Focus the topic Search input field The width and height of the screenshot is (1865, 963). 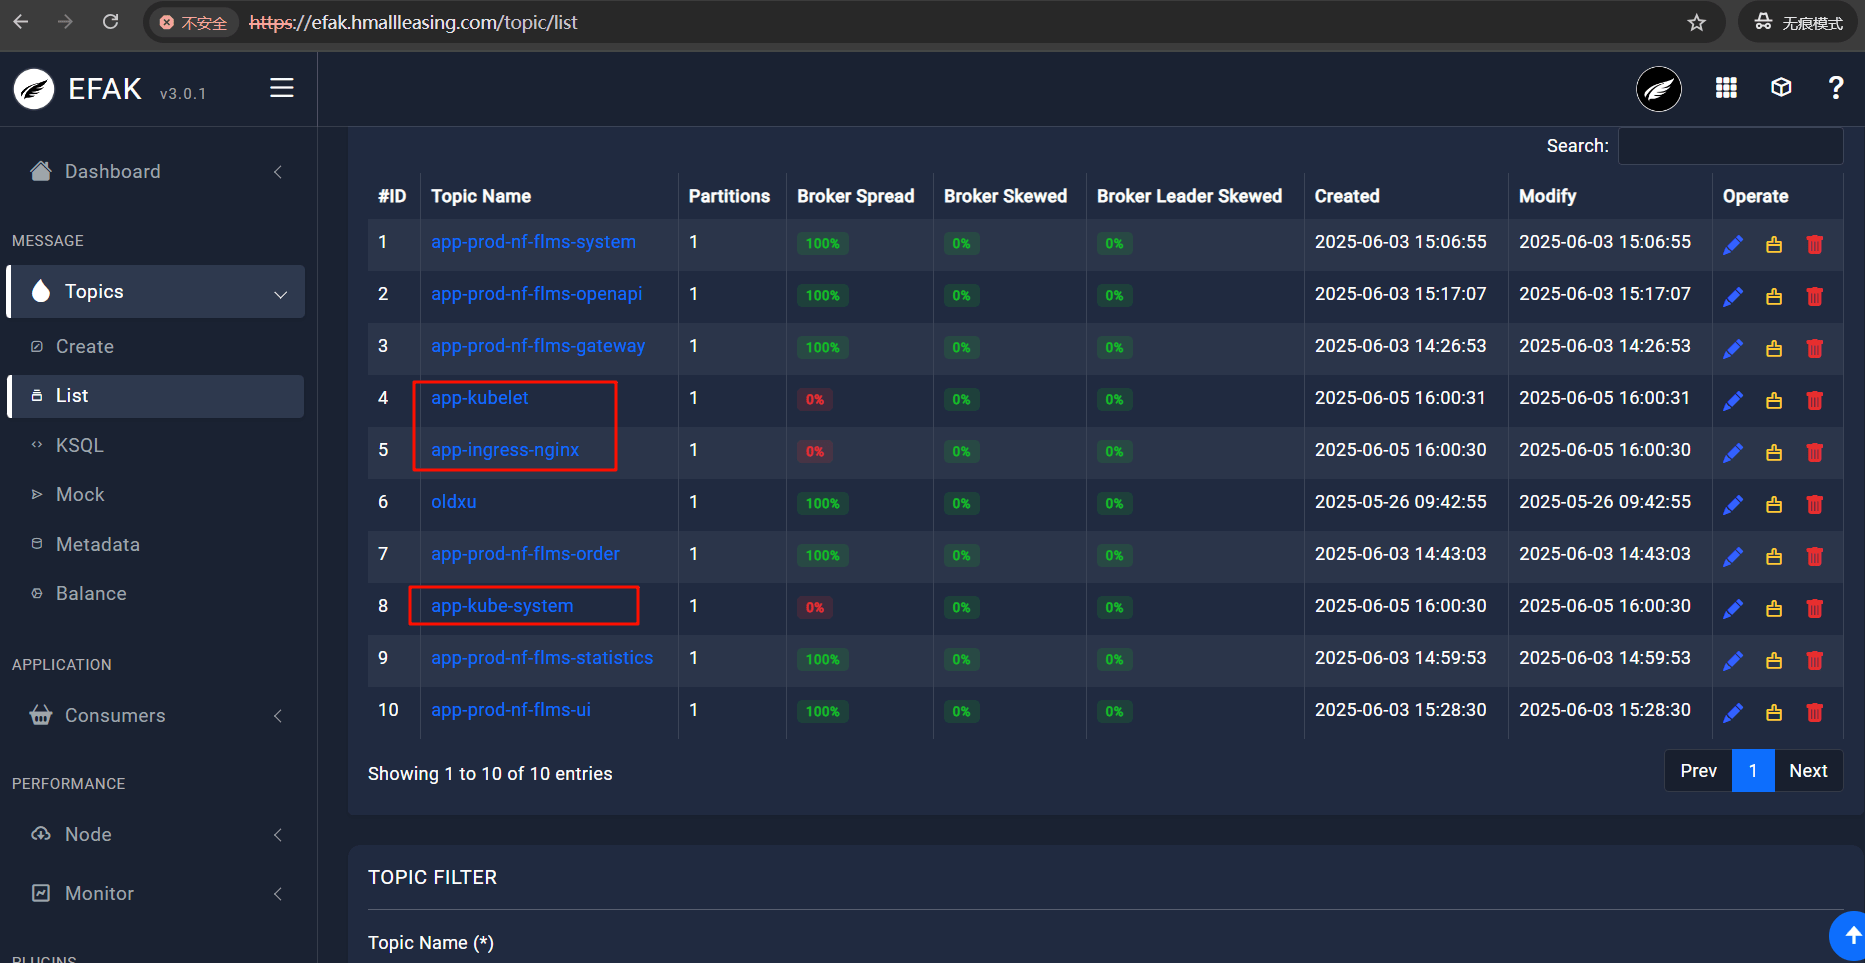[1730, 146]
